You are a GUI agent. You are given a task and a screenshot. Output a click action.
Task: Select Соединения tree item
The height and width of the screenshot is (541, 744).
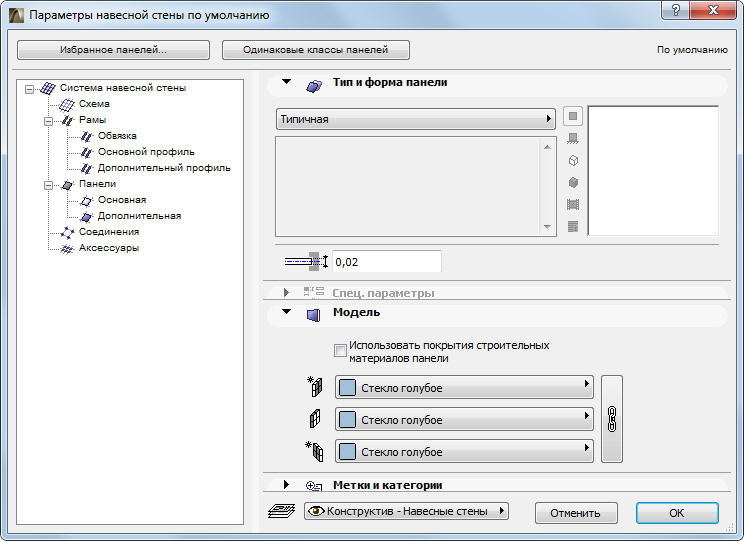[109, 232]
